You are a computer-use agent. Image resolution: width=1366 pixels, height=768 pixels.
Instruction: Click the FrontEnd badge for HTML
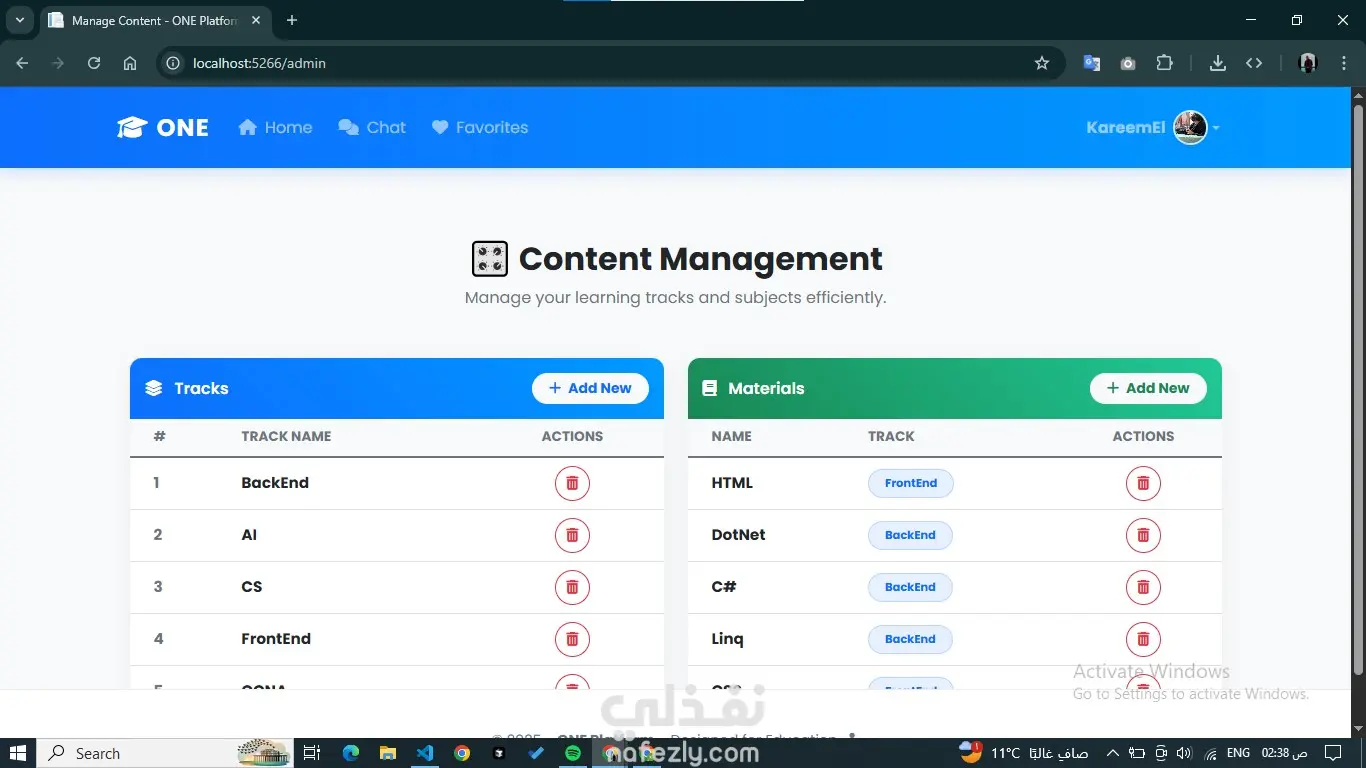911,483
